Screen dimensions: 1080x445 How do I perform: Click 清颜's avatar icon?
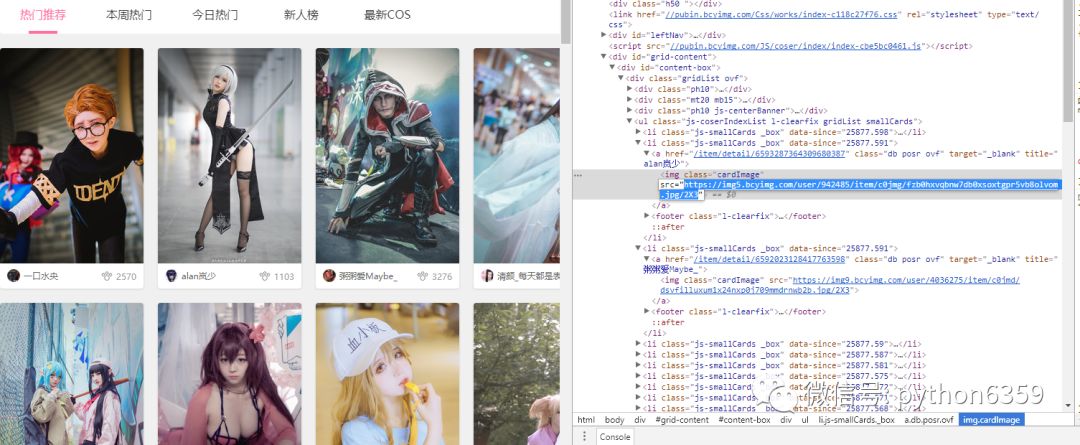pos(487,276)
